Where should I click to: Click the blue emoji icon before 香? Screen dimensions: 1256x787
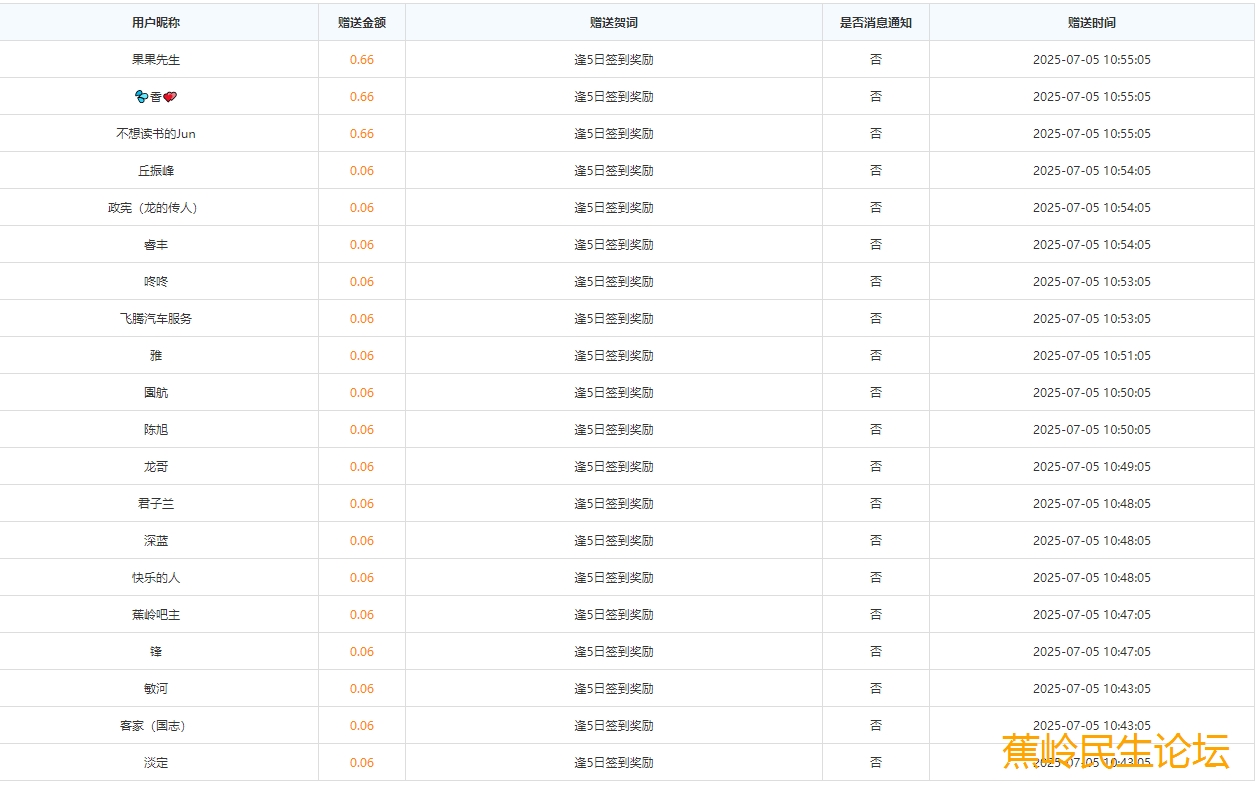[x=141, y=97]
